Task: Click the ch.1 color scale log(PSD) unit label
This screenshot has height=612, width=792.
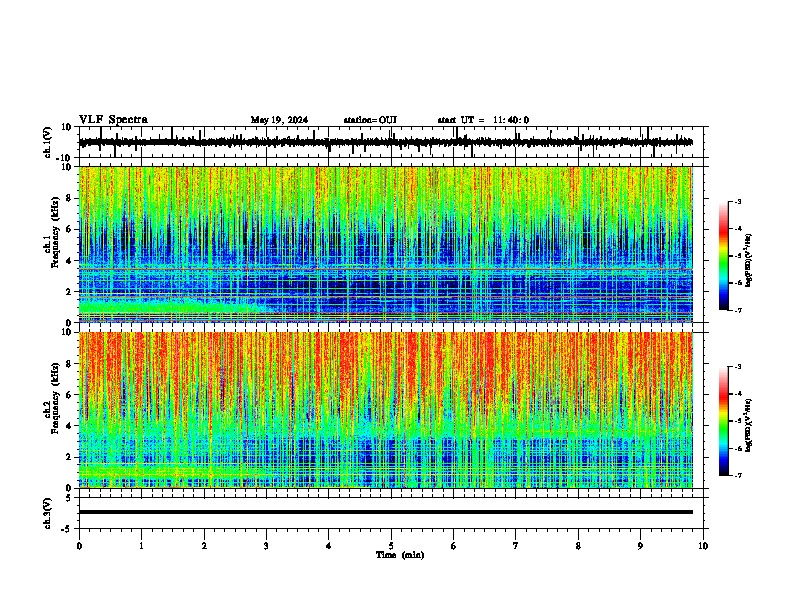Action: (x=748, y=260)
